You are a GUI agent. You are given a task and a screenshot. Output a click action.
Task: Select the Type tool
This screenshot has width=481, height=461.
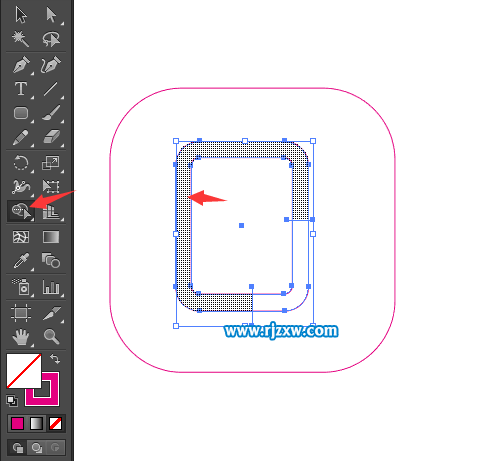[21, 89]
